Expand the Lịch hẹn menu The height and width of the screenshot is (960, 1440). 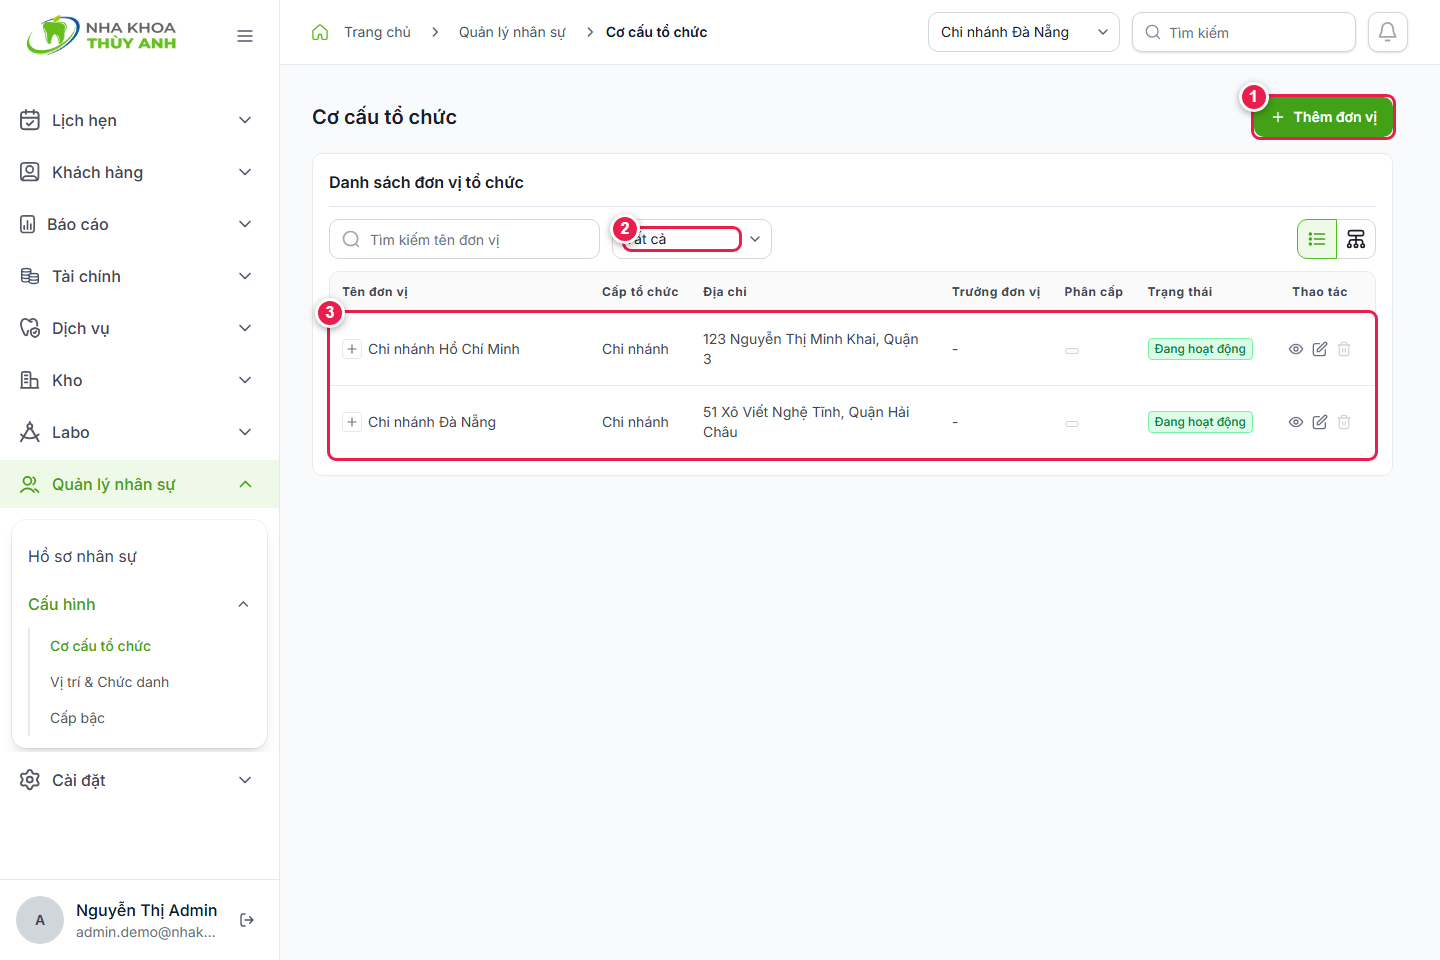pos(140,120)
